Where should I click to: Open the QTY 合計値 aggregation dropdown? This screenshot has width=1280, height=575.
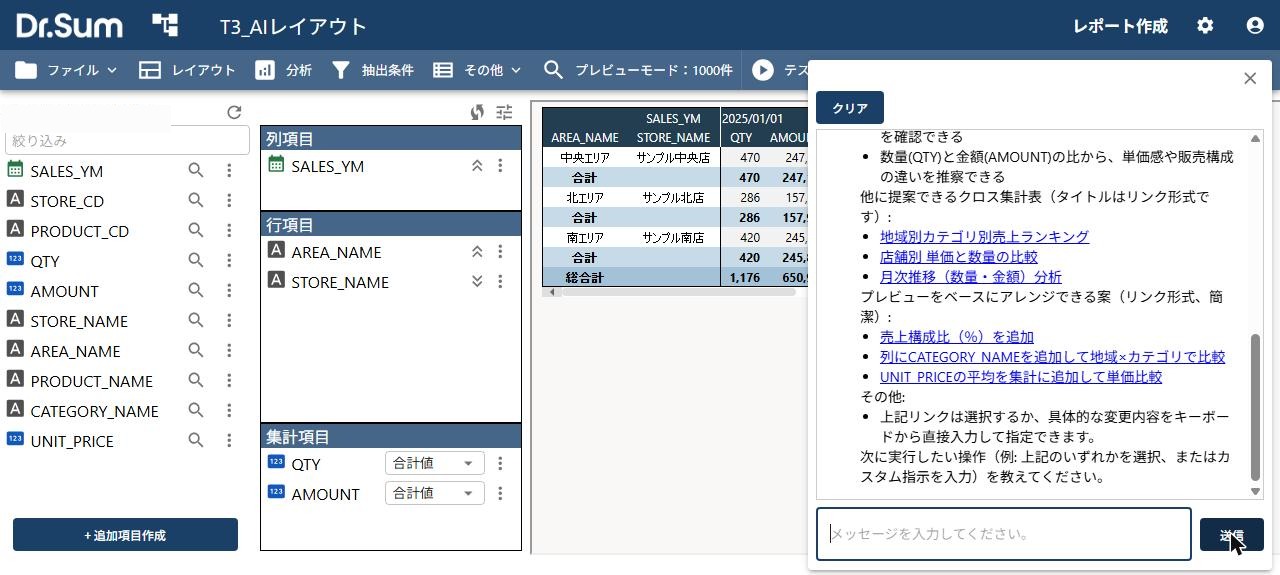click(435, 464)
